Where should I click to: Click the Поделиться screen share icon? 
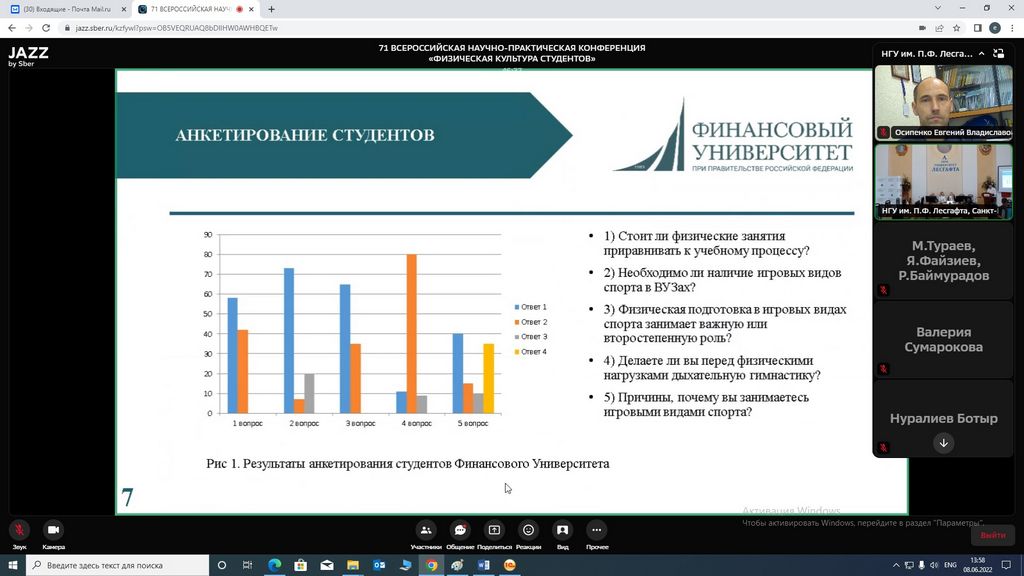tap(494, 530)
